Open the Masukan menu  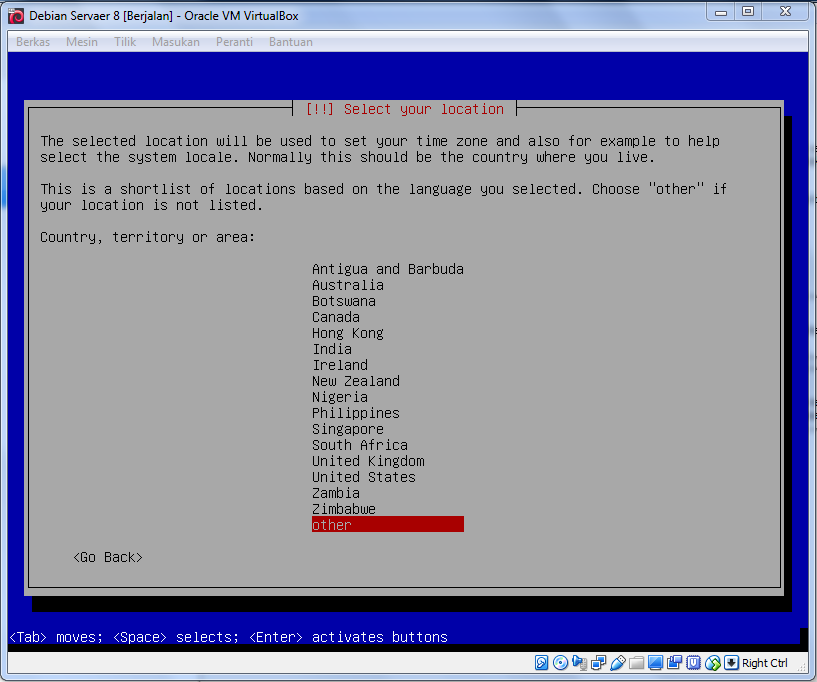coord(176,42)
